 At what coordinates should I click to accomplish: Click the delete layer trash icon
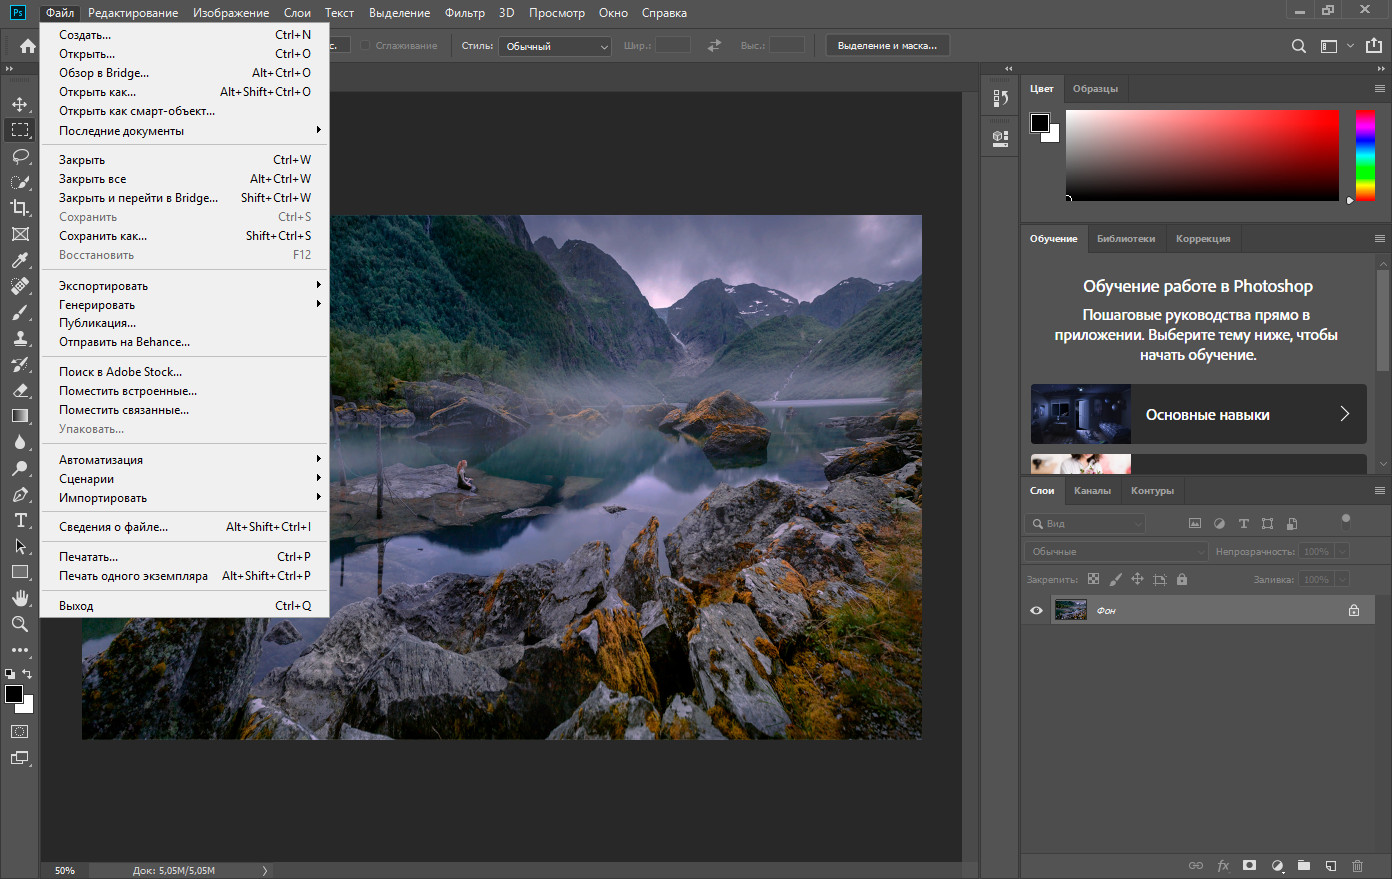click(1357, 865)
